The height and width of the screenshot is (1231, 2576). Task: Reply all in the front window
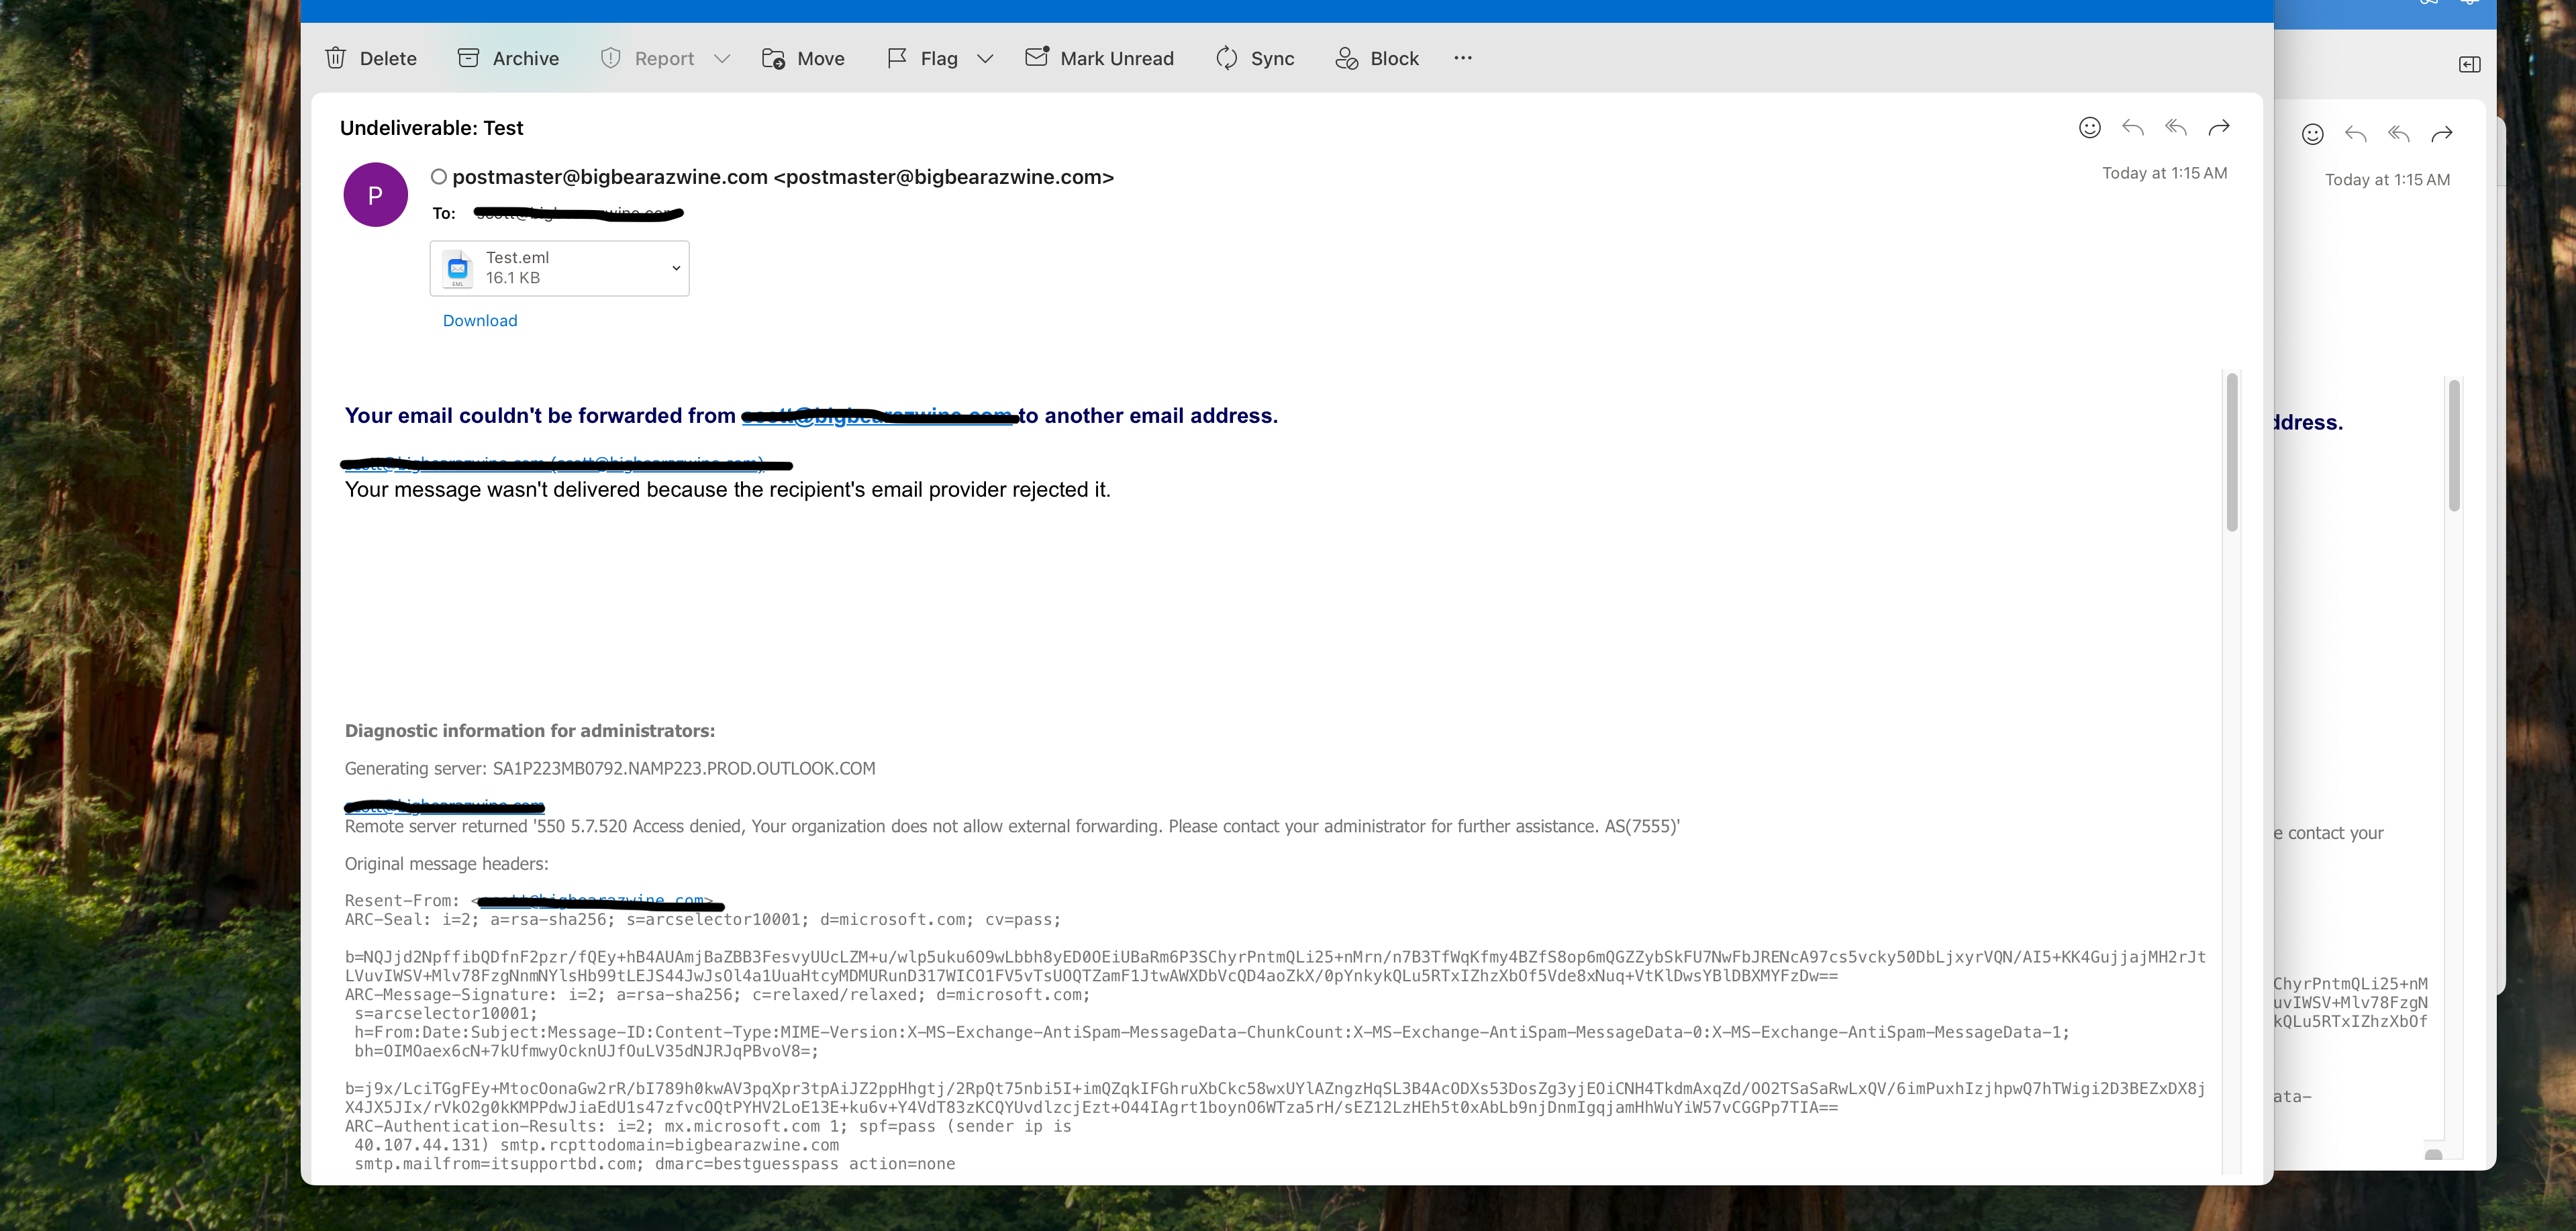2176,127
